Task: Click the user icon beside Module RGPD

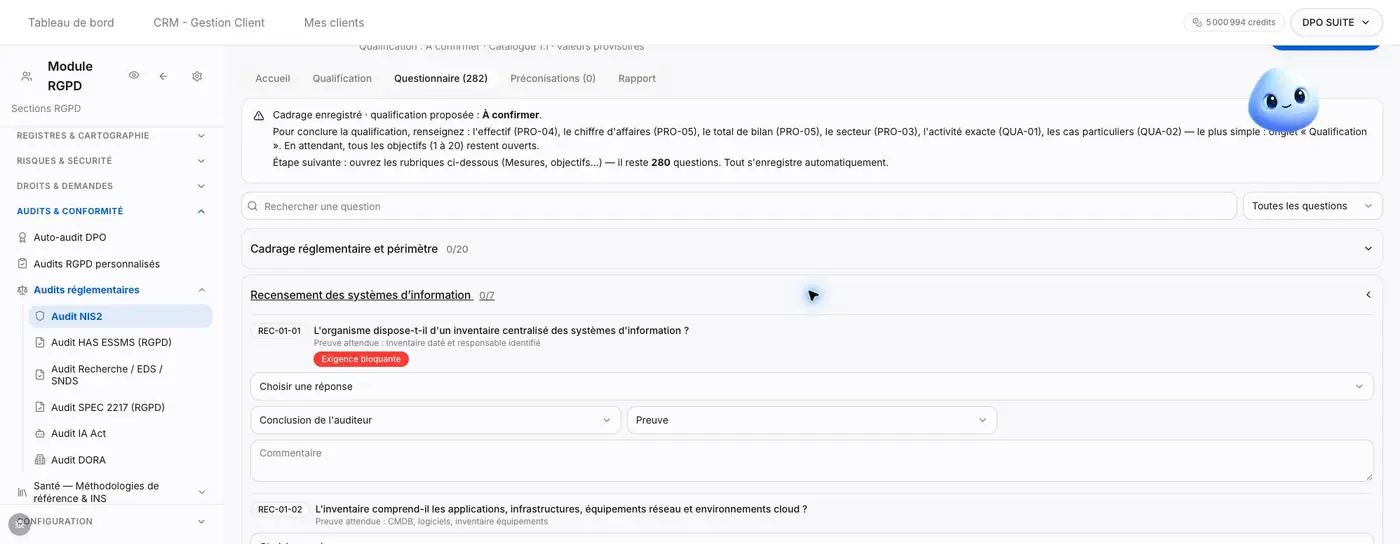Action: click(27, 76)
